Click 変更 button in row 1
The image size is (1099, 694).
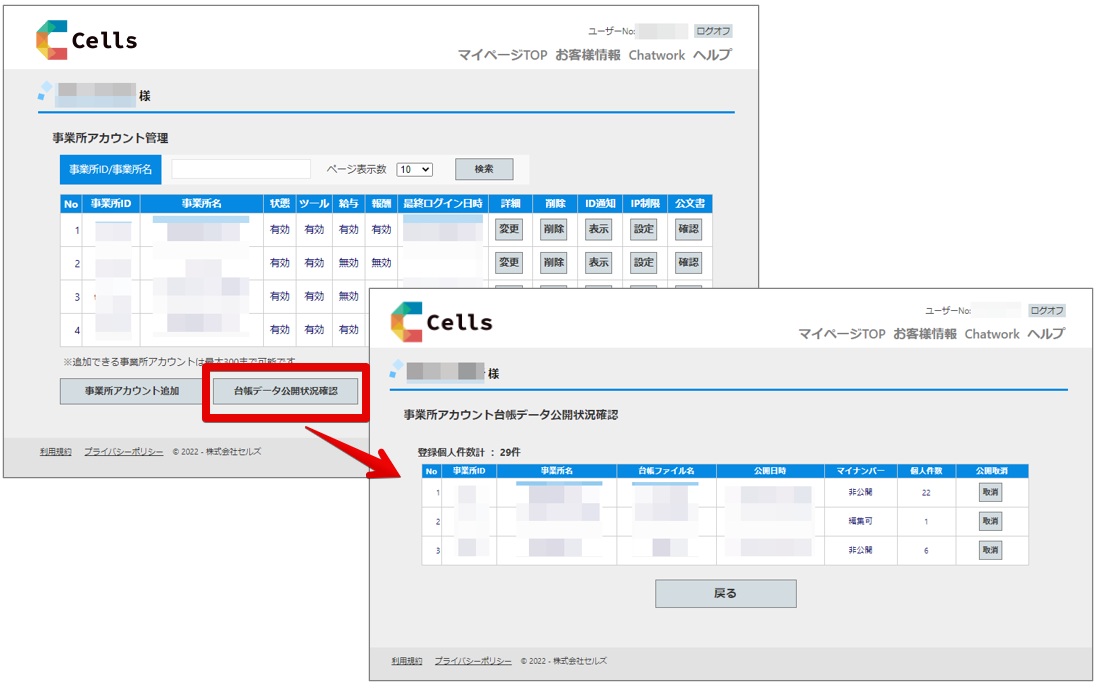coord(509,229)
